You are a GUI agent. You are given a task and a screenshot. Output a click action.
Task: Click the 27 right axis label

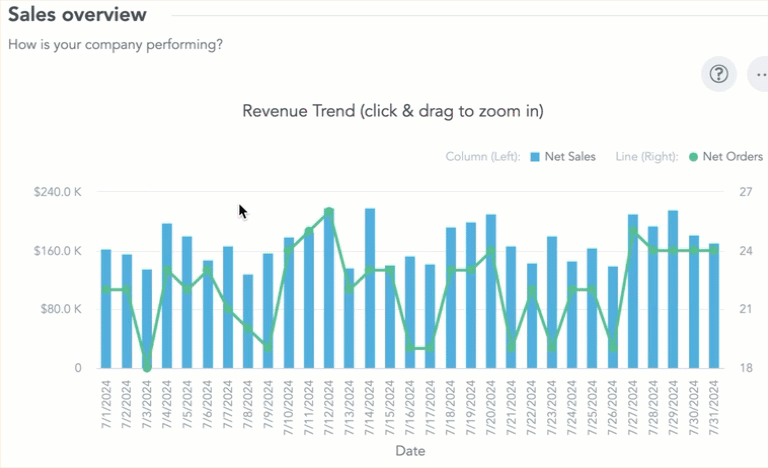745,192
